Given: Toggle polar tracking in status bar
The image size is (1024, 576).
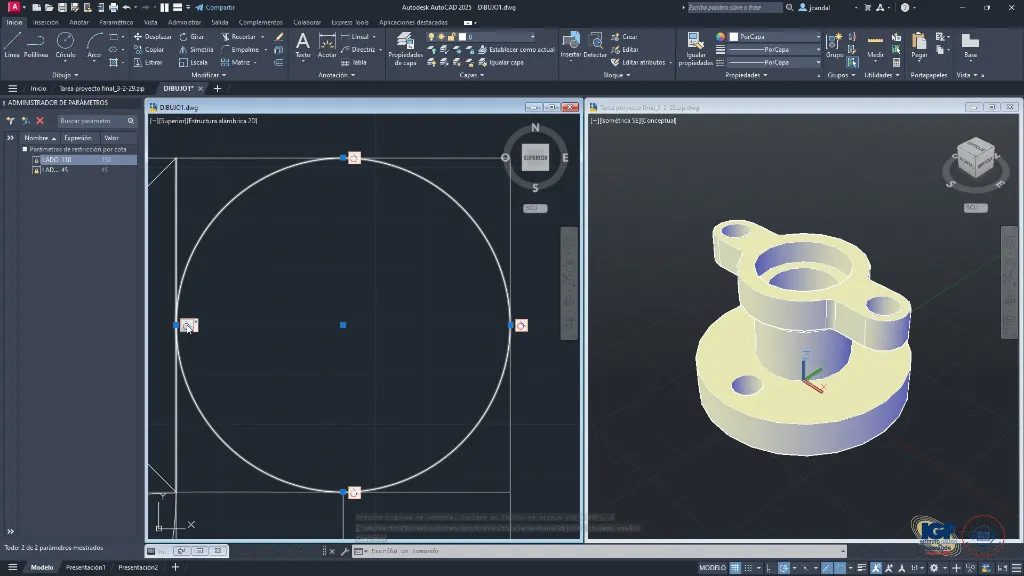Looking at the screenshot, I should click(783, 568).
